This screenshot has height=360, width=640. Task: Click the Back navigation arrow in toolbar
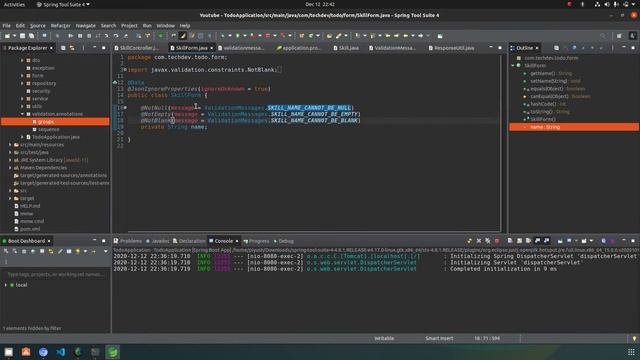click(x=406, y=36)
